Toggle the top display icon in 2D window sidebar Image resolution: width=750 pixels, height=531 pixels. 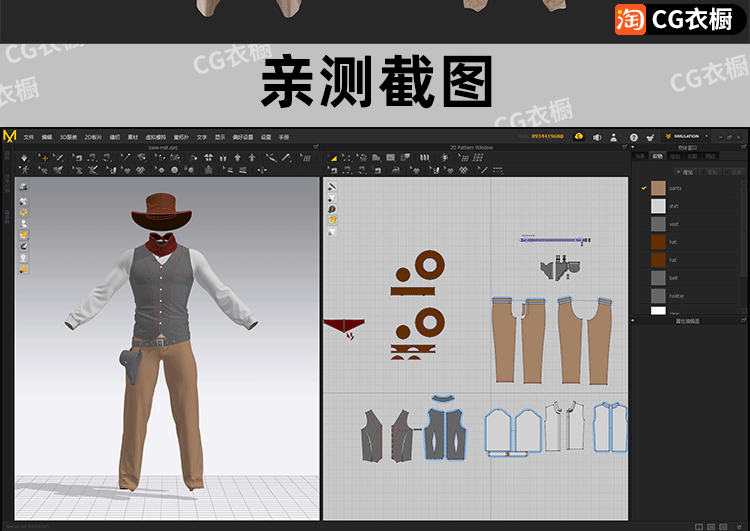[x=332, y=187]
